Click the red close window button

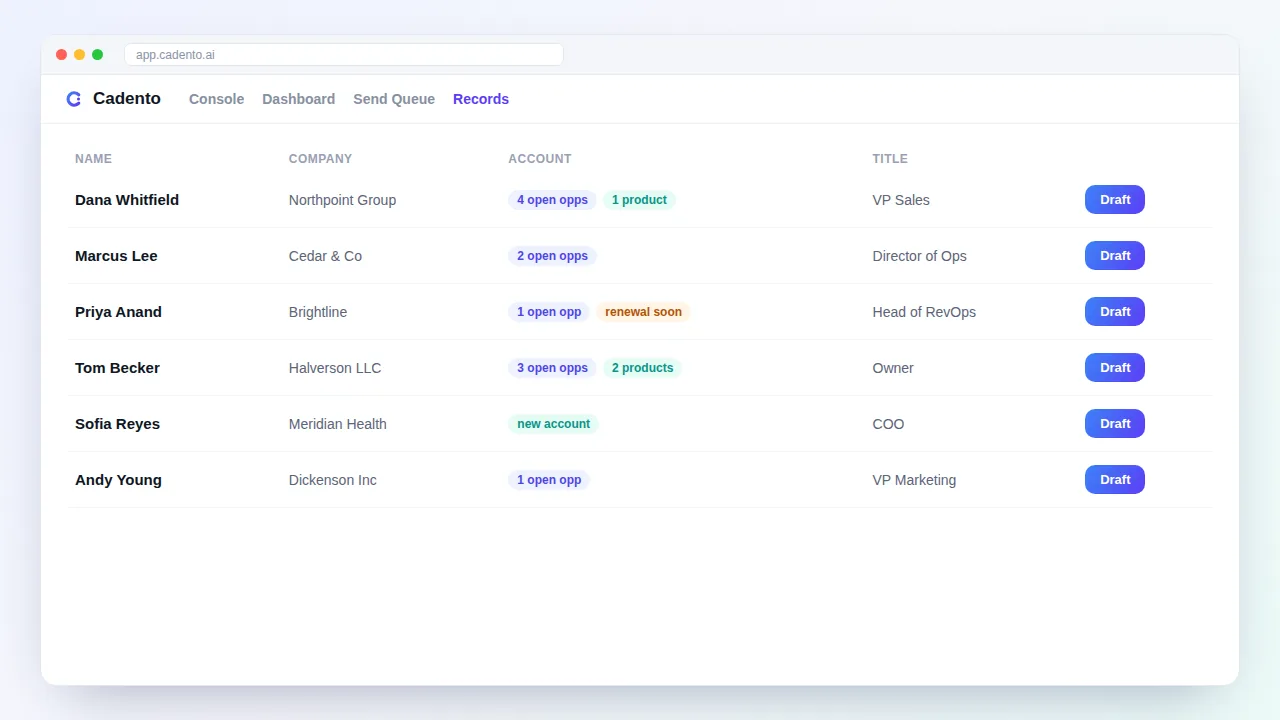62,55
